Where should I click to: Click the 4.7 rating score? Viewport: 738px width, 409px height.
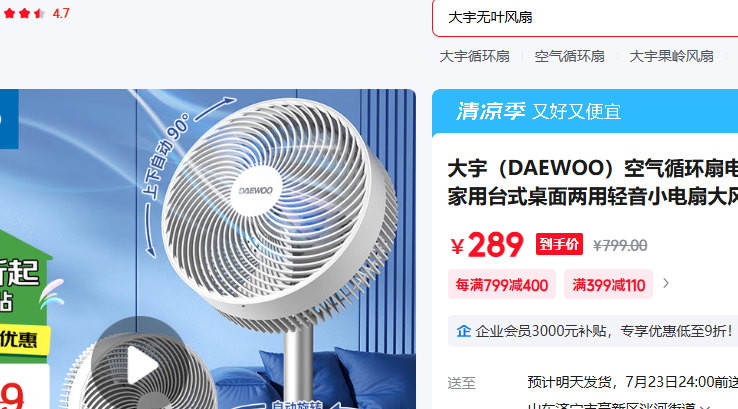click(x=61, y=14)
